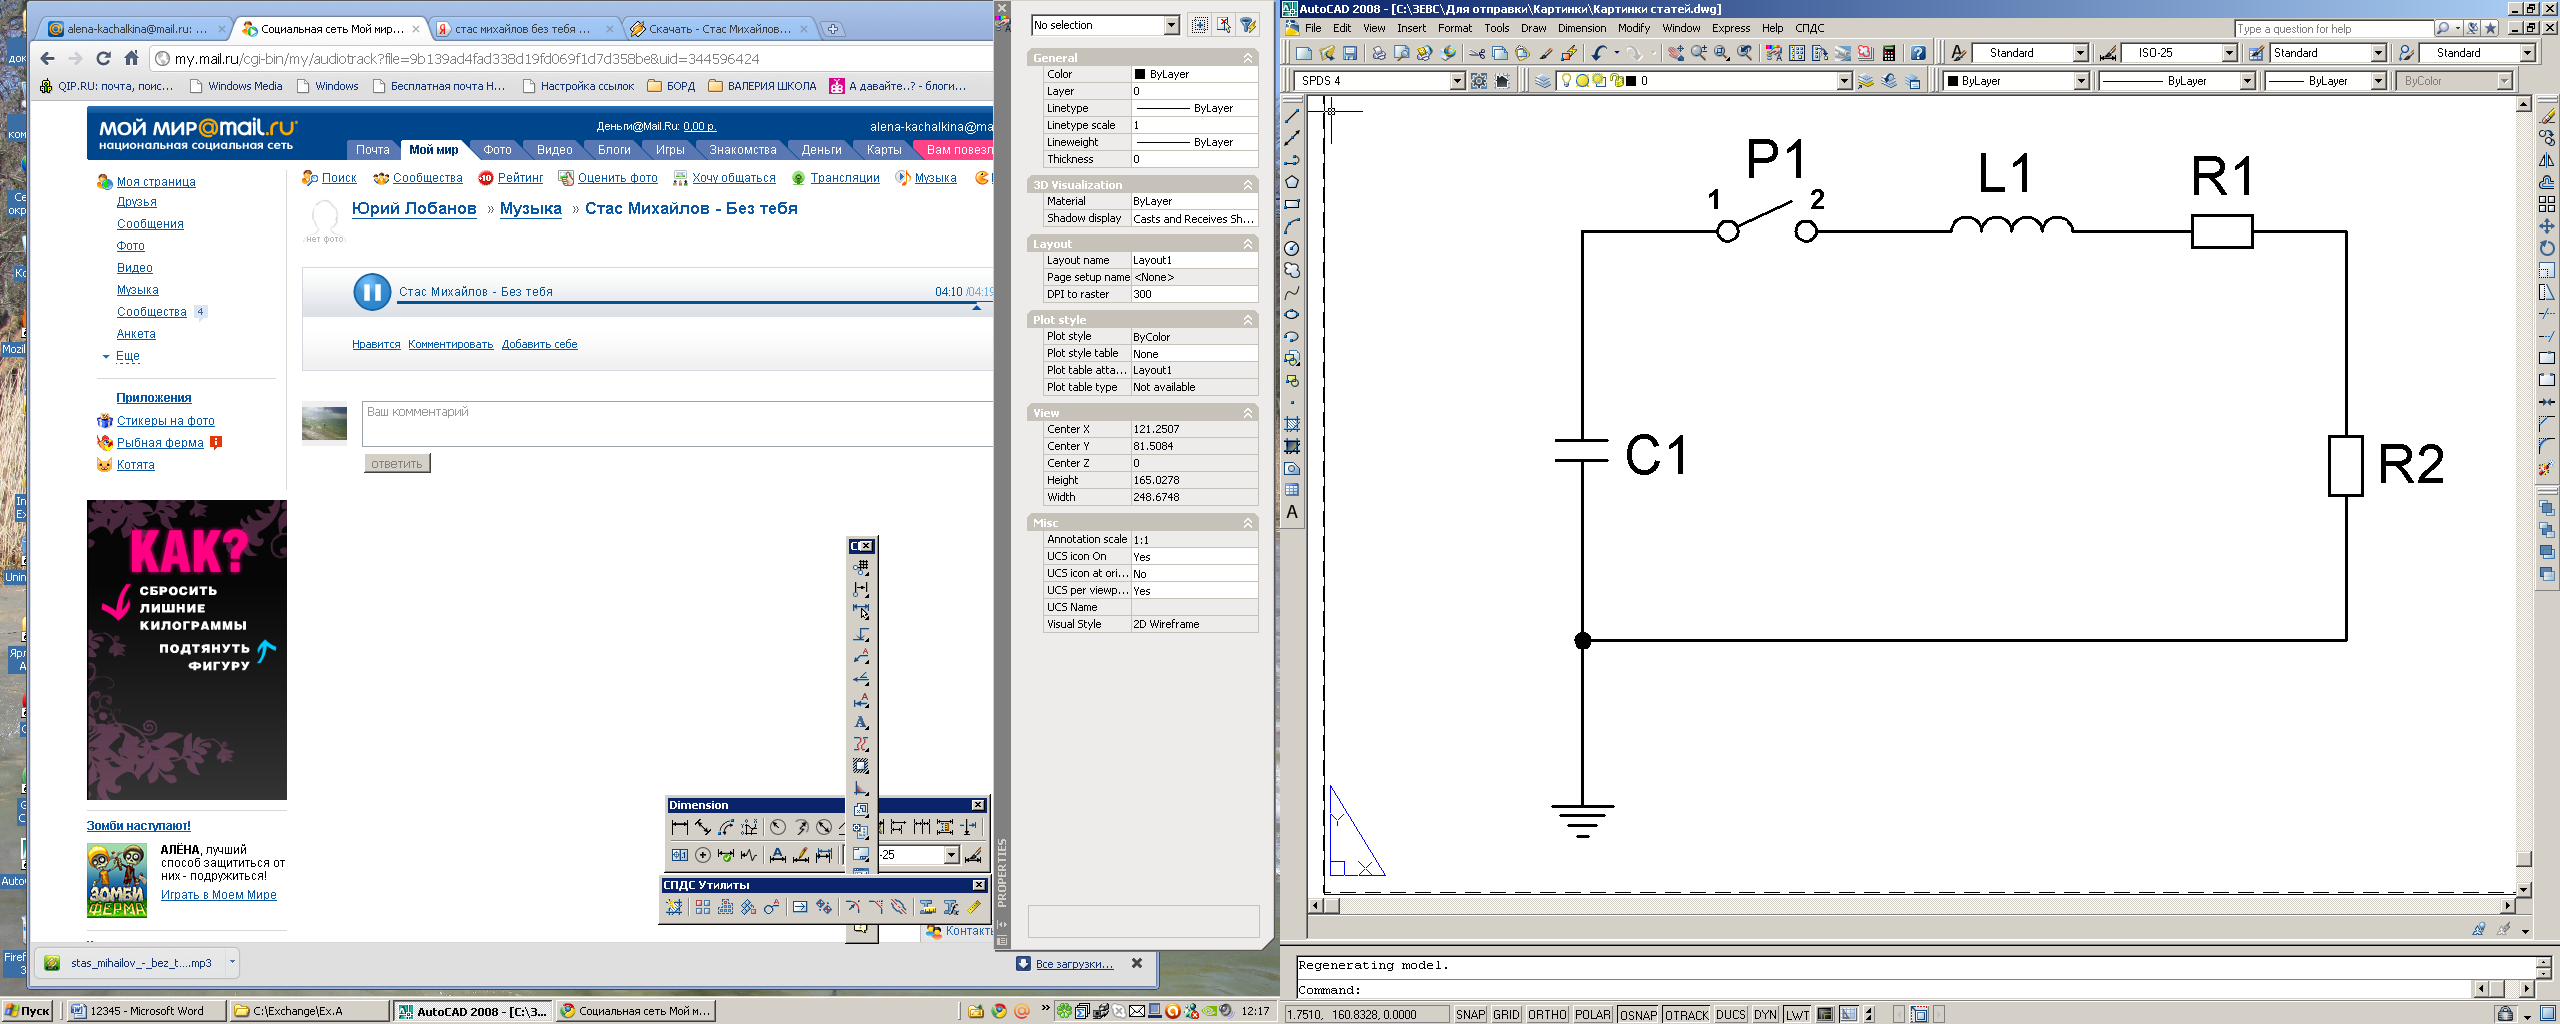2560x1024 pixels.
Task: Click the Нравится link
Action: (376, 344)
